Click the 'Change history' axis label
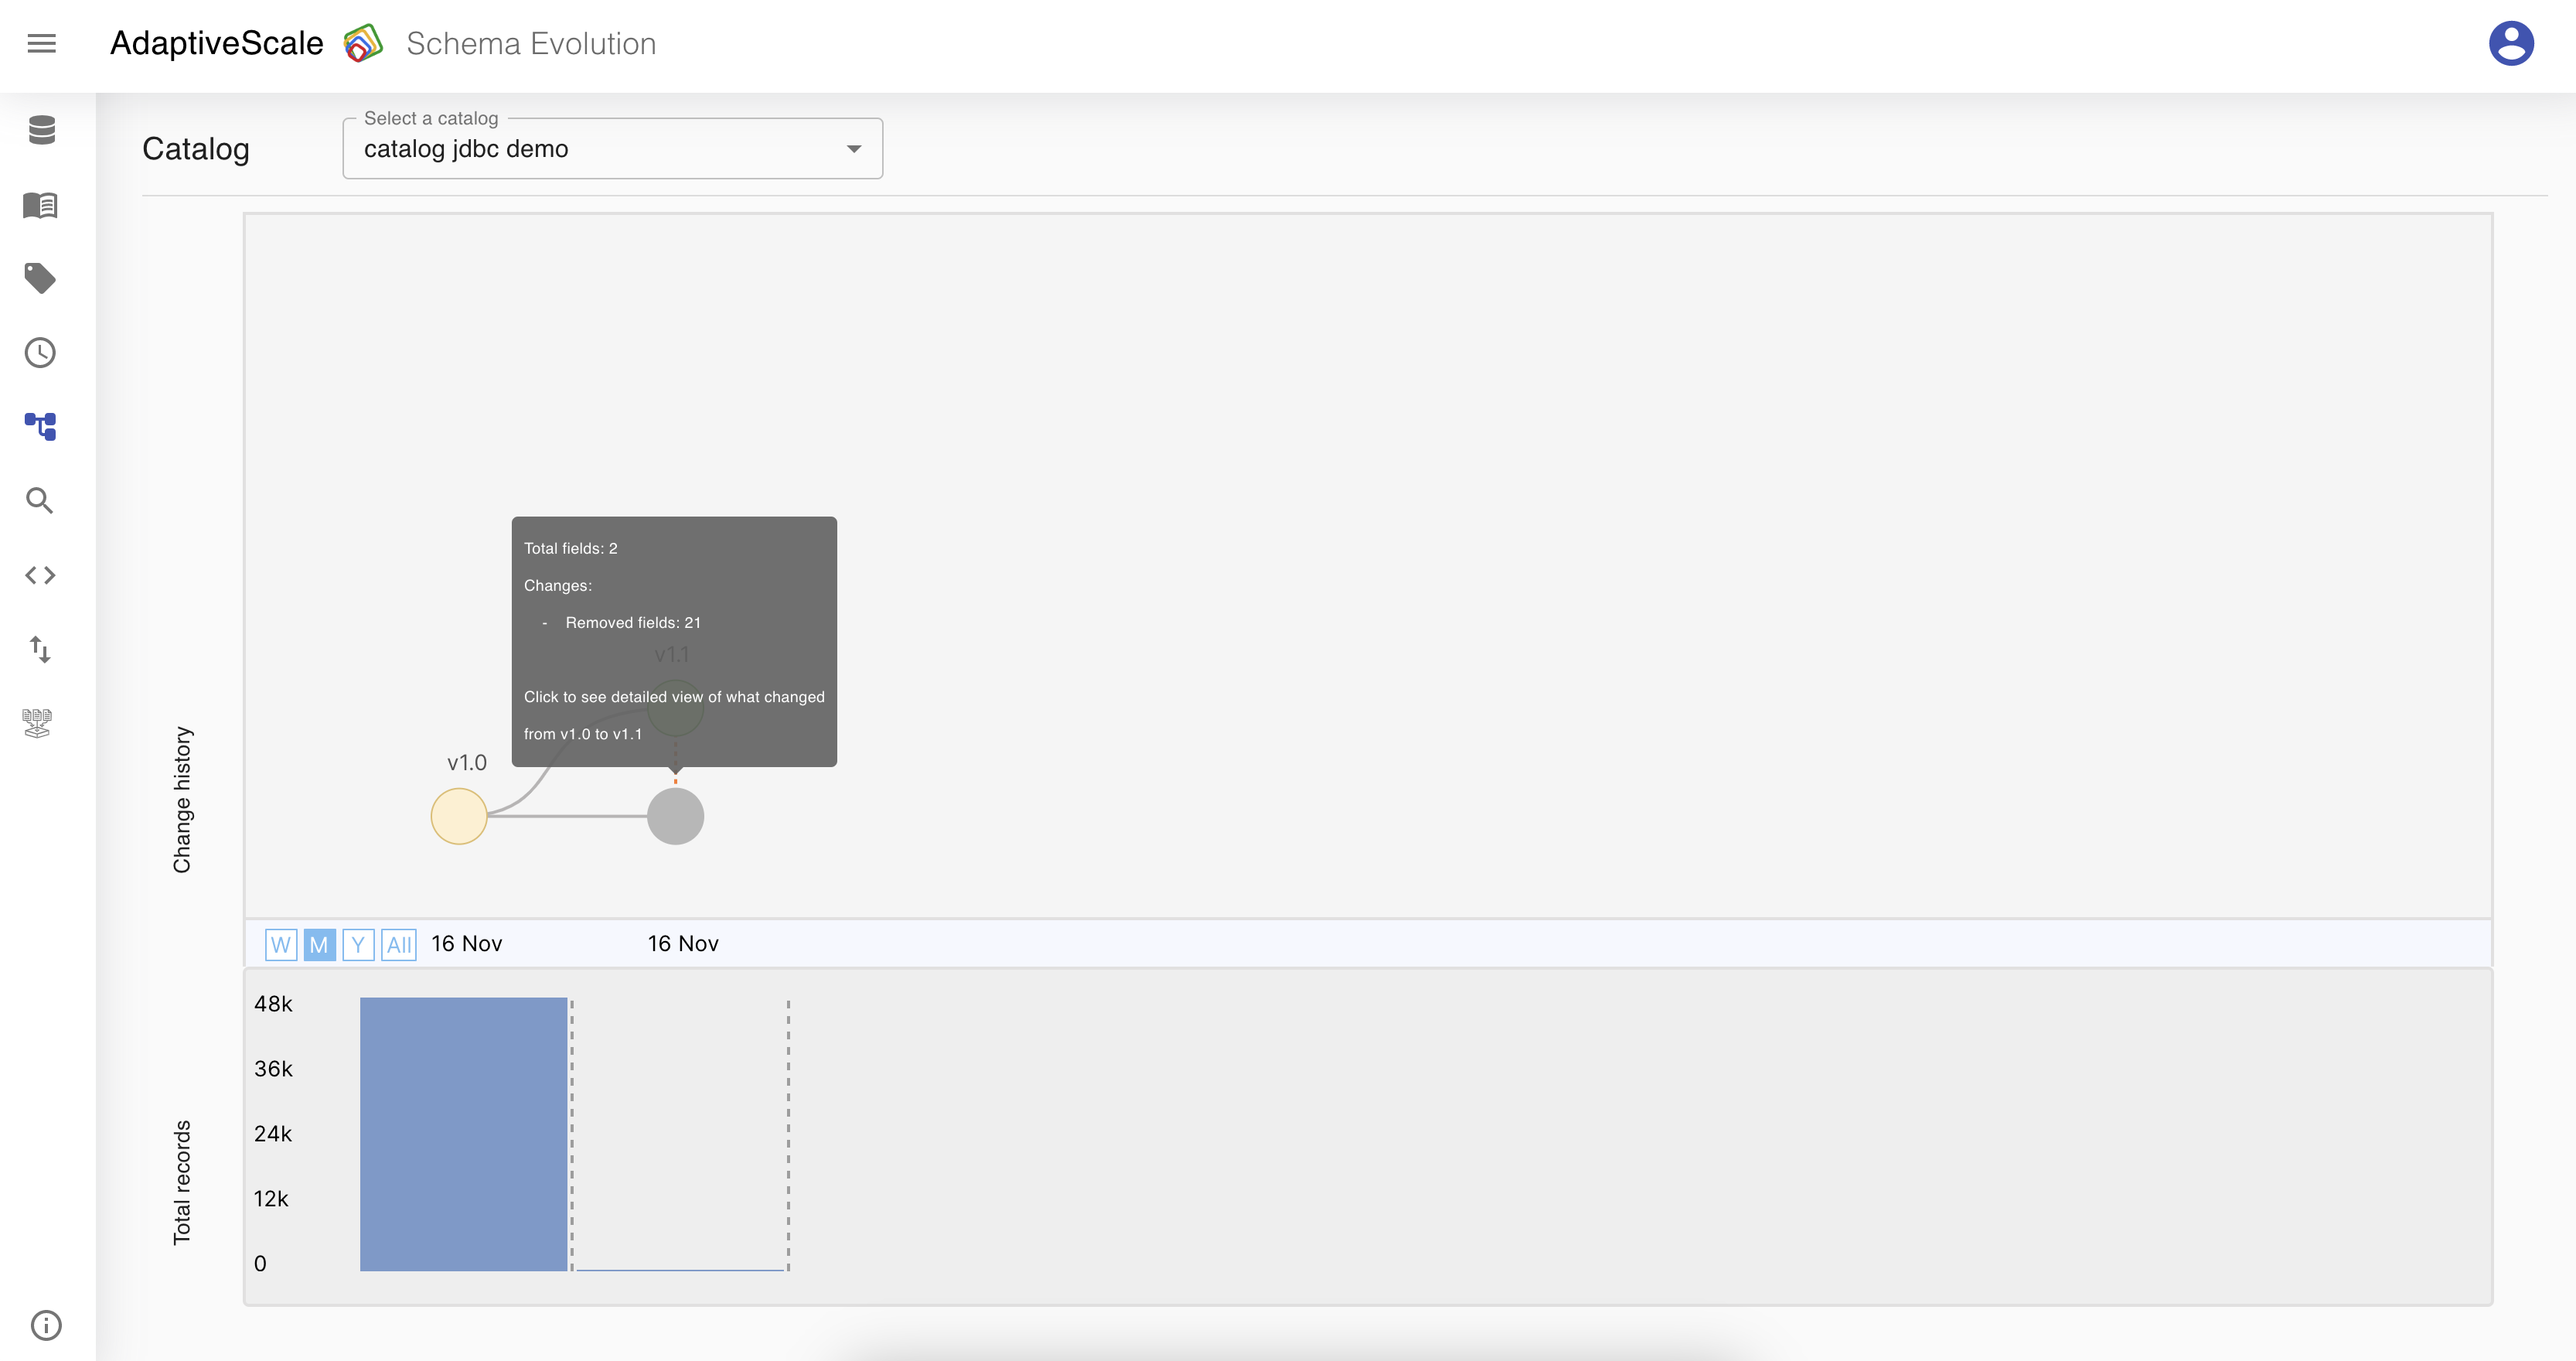 182,800
